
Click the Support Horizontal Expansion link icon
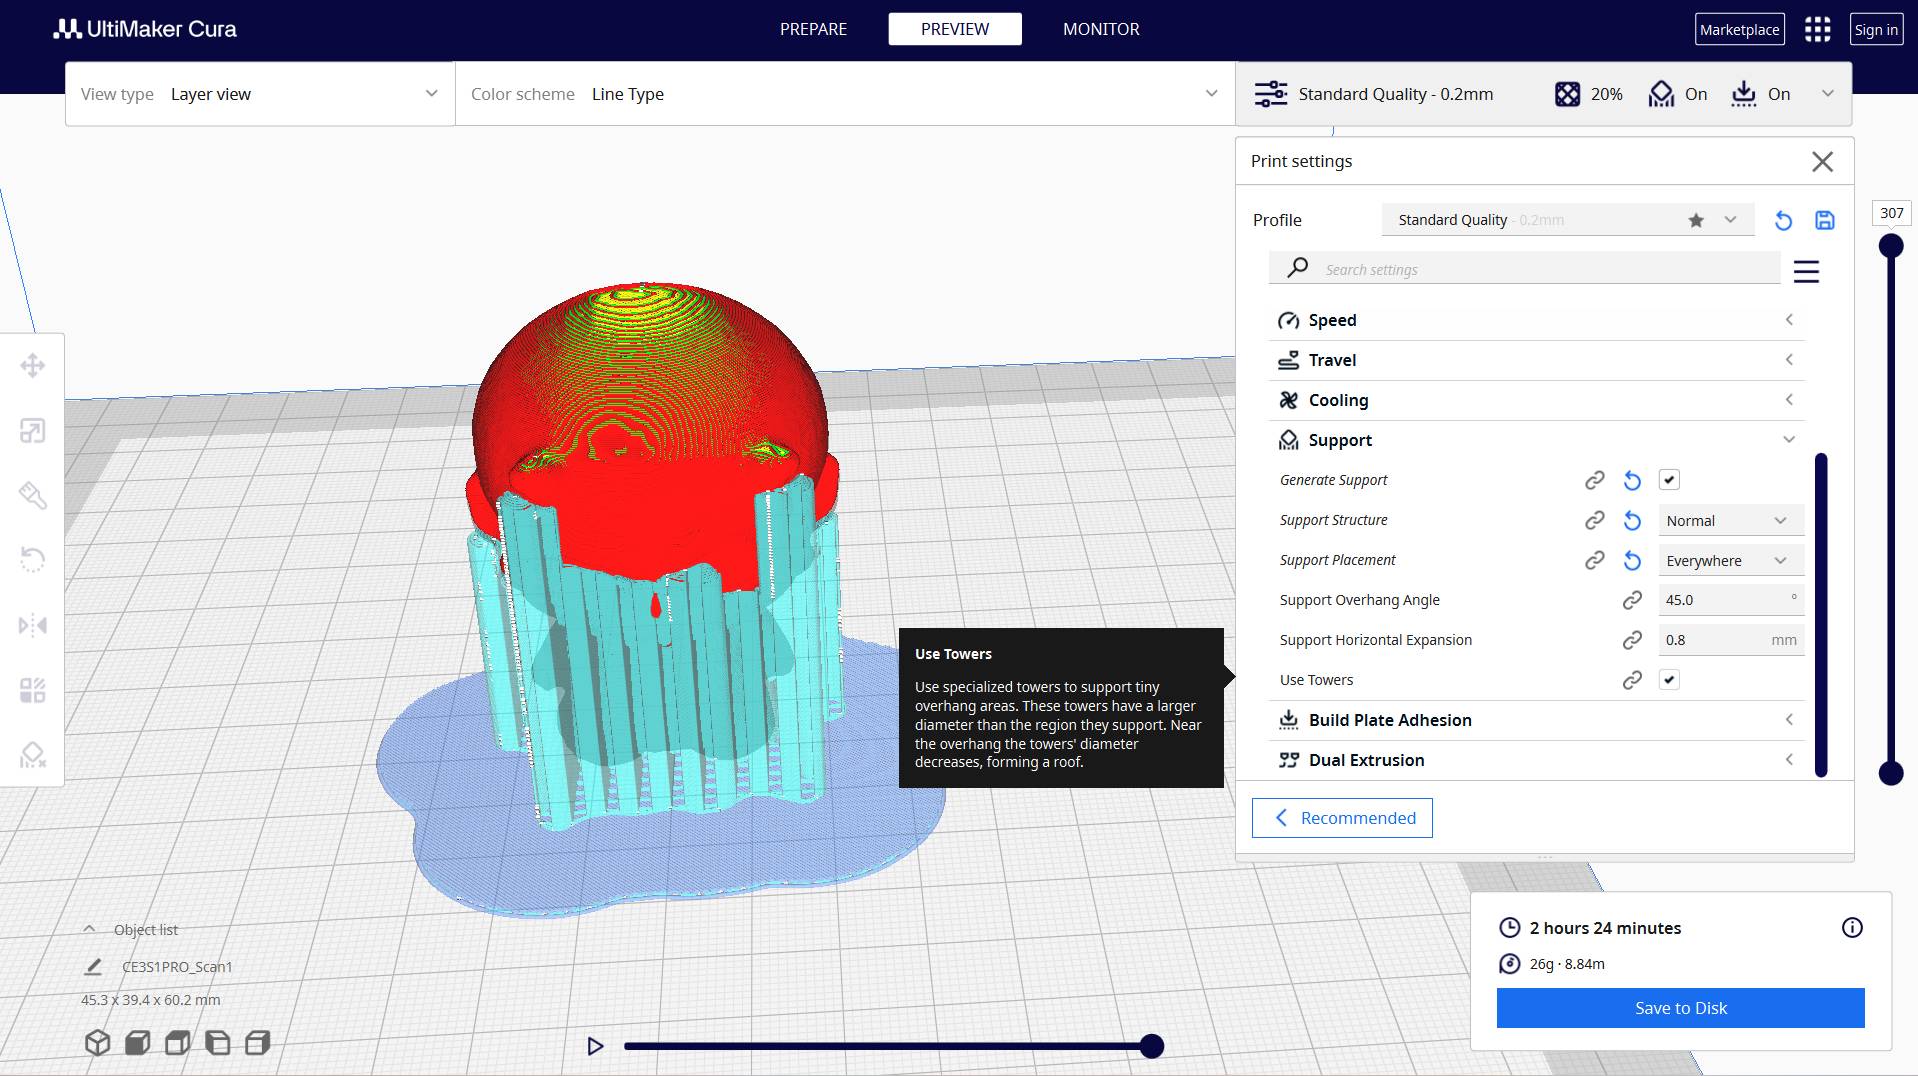[1632, 640]
